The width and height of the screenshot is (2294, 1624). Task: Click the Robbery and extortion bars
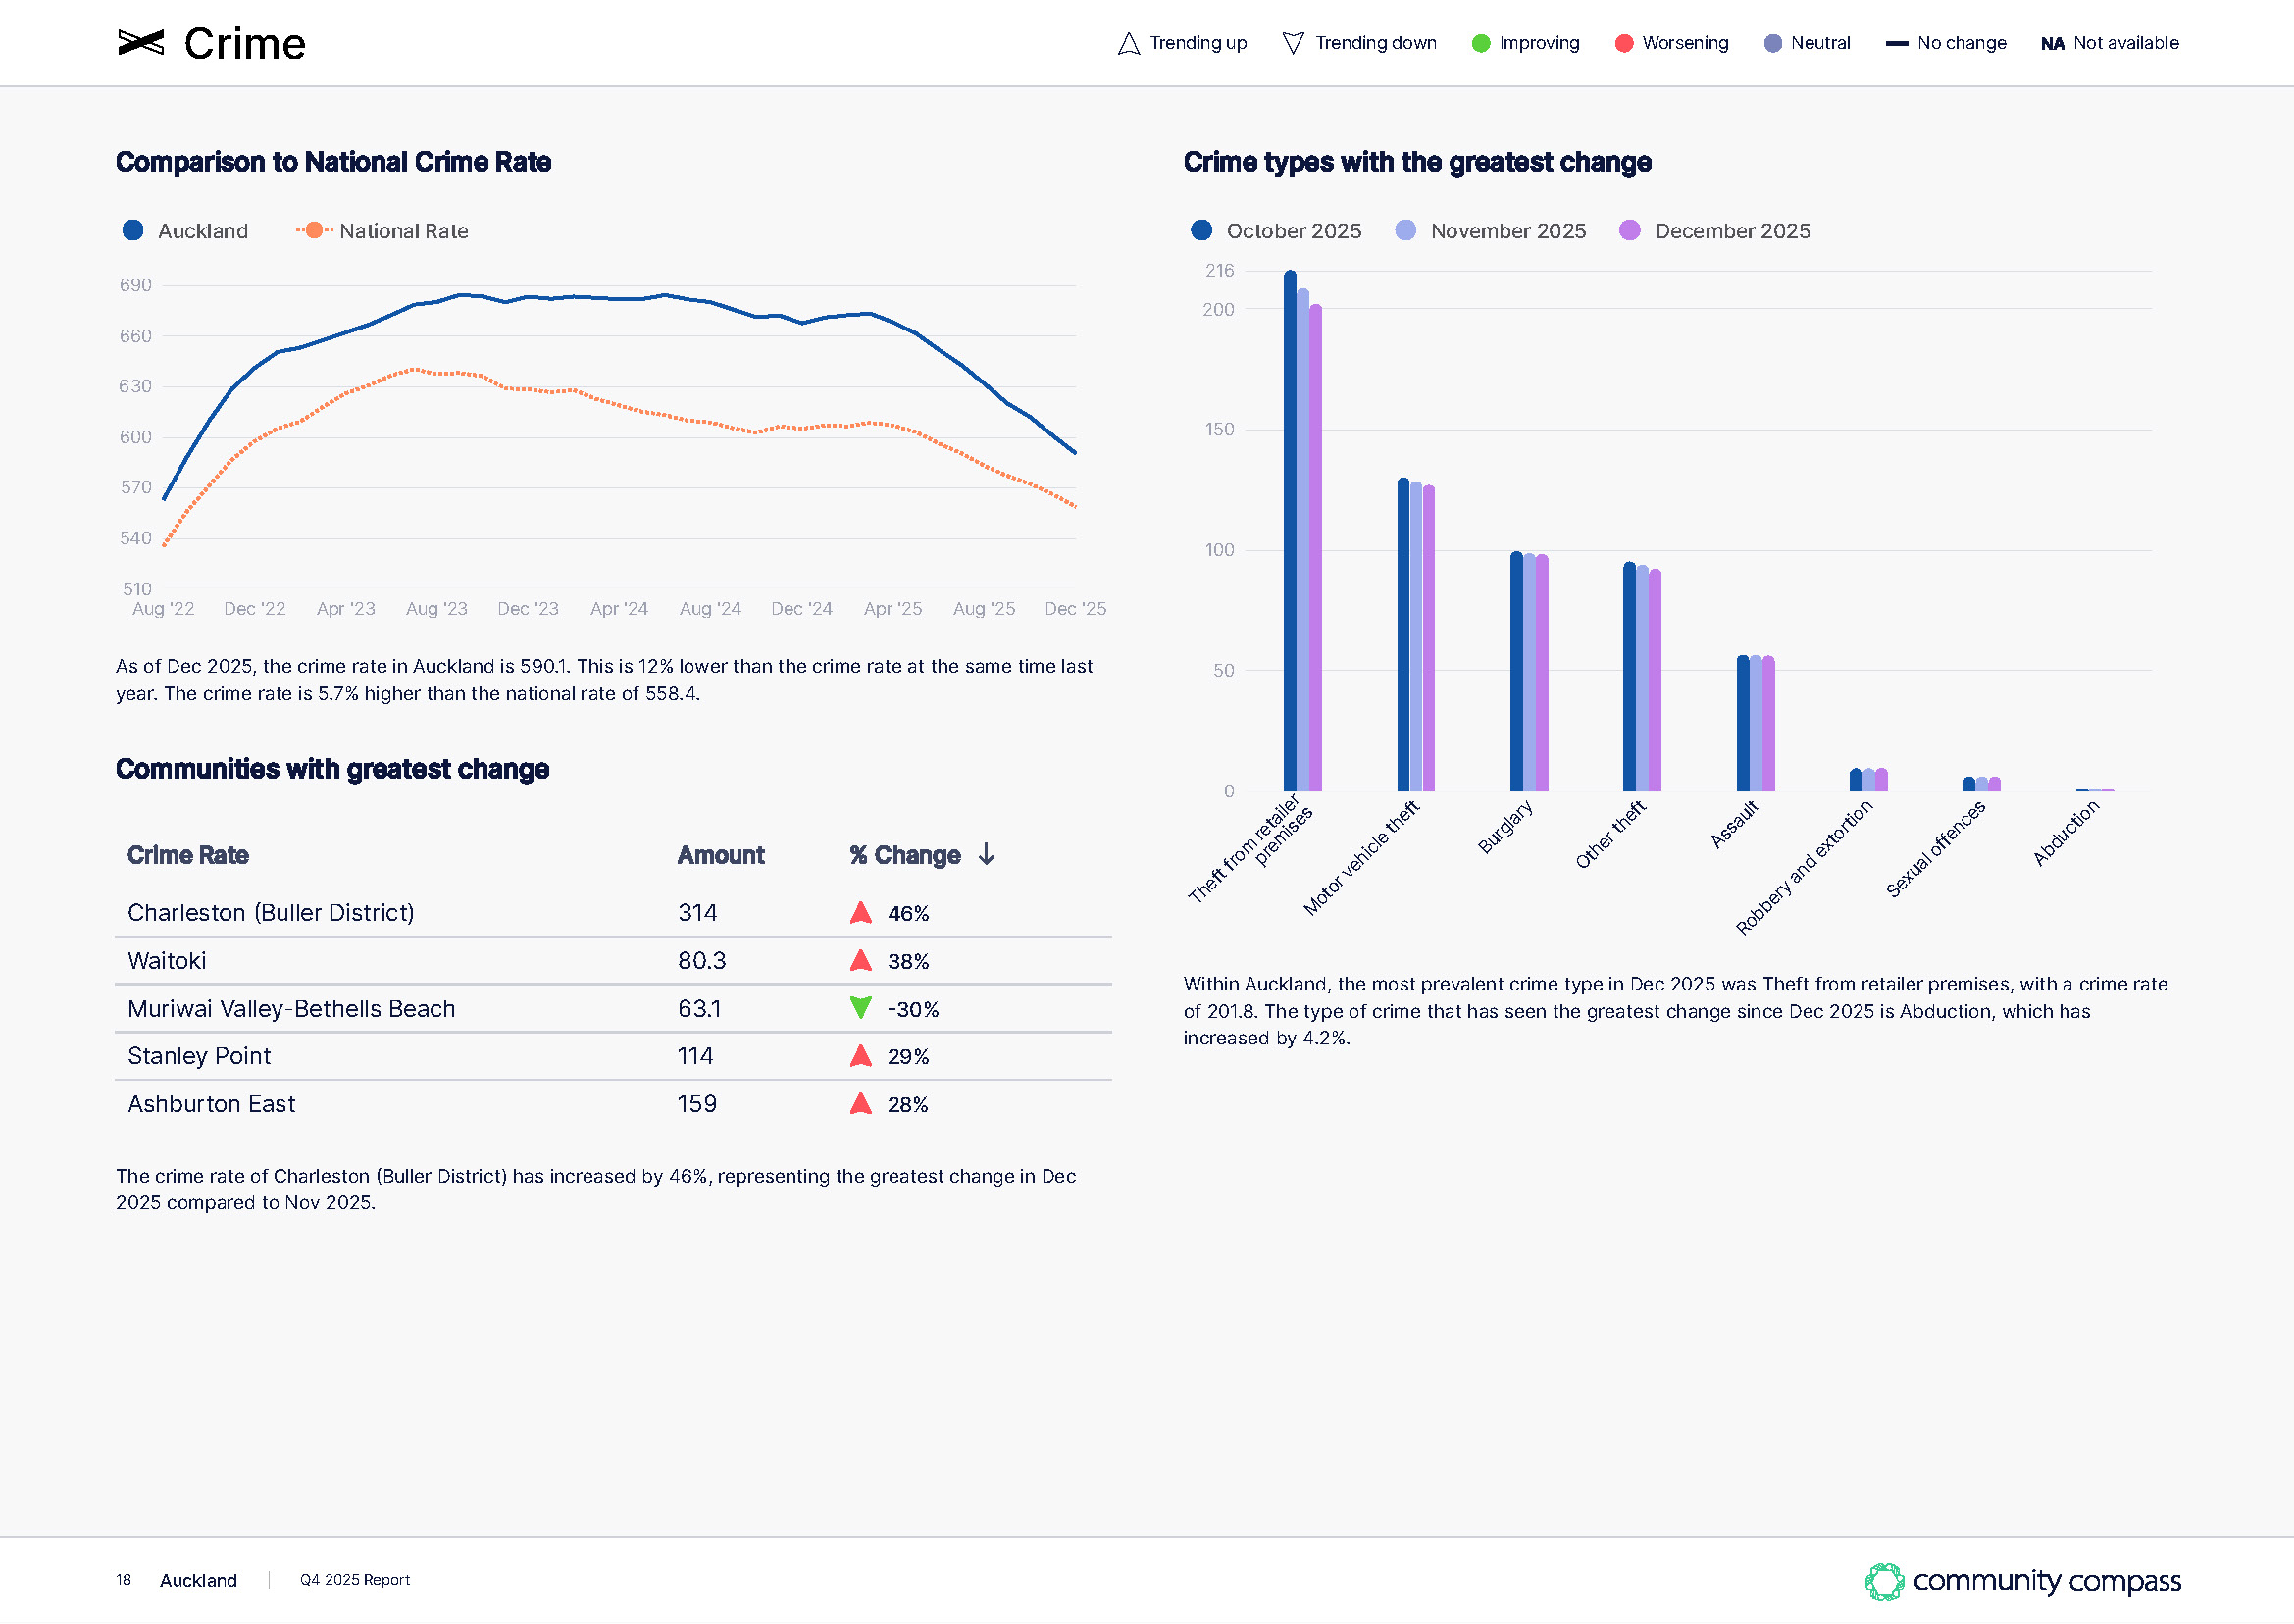[x=1869, y=780]
